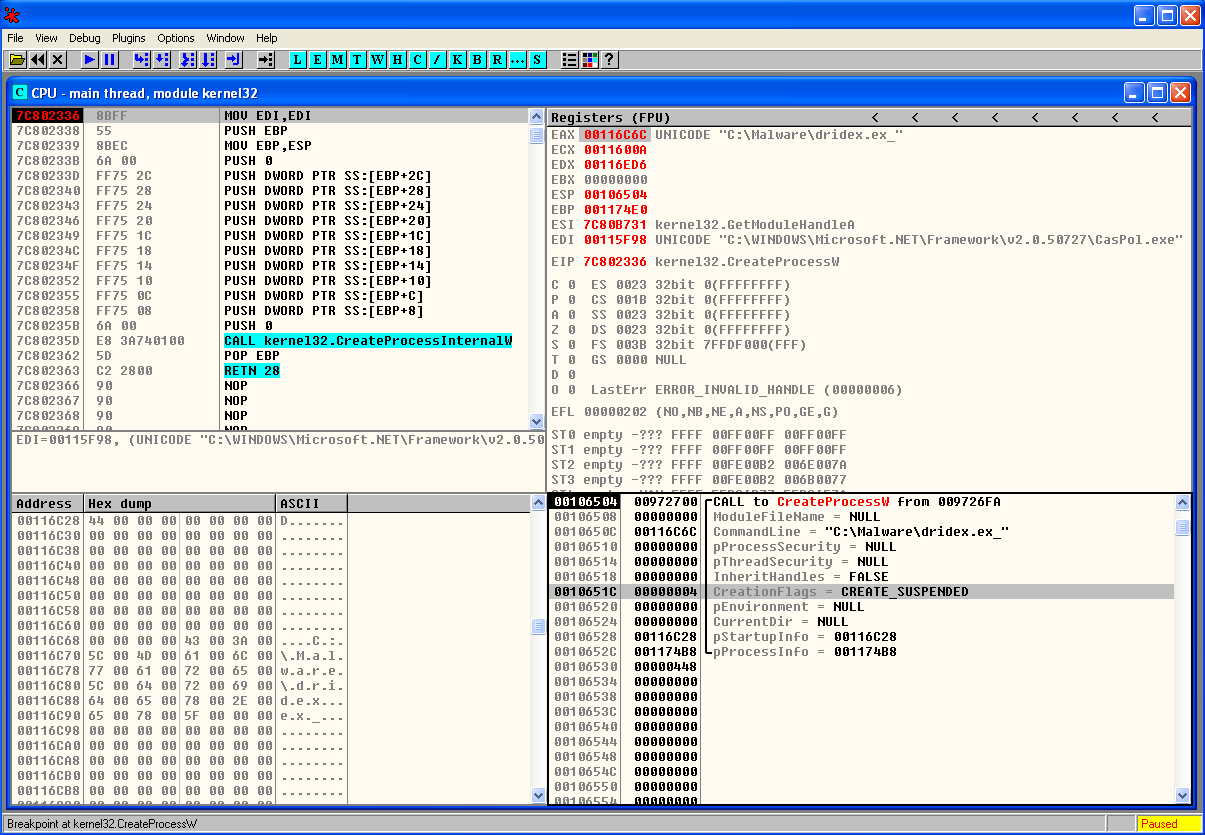Image resolution: width=1205 pixels, height=835 pixels.
Task: Open the Plugins menu
Action: point(129,38)
